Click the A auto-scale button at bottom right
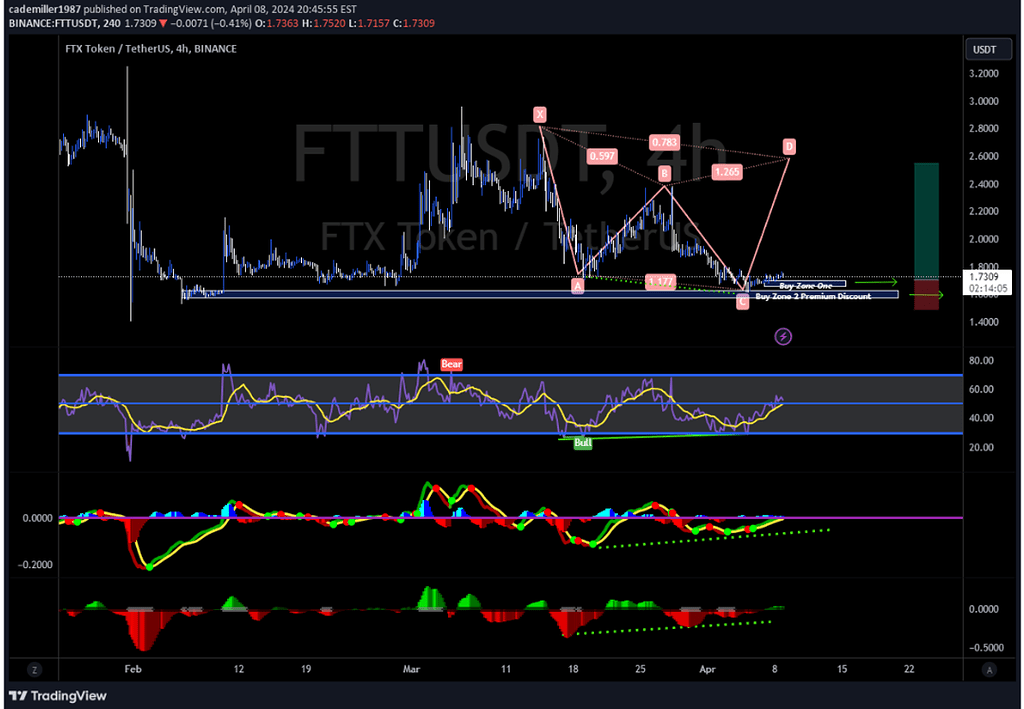Viewport: 1024px width, 709px height. coord(989,669)
